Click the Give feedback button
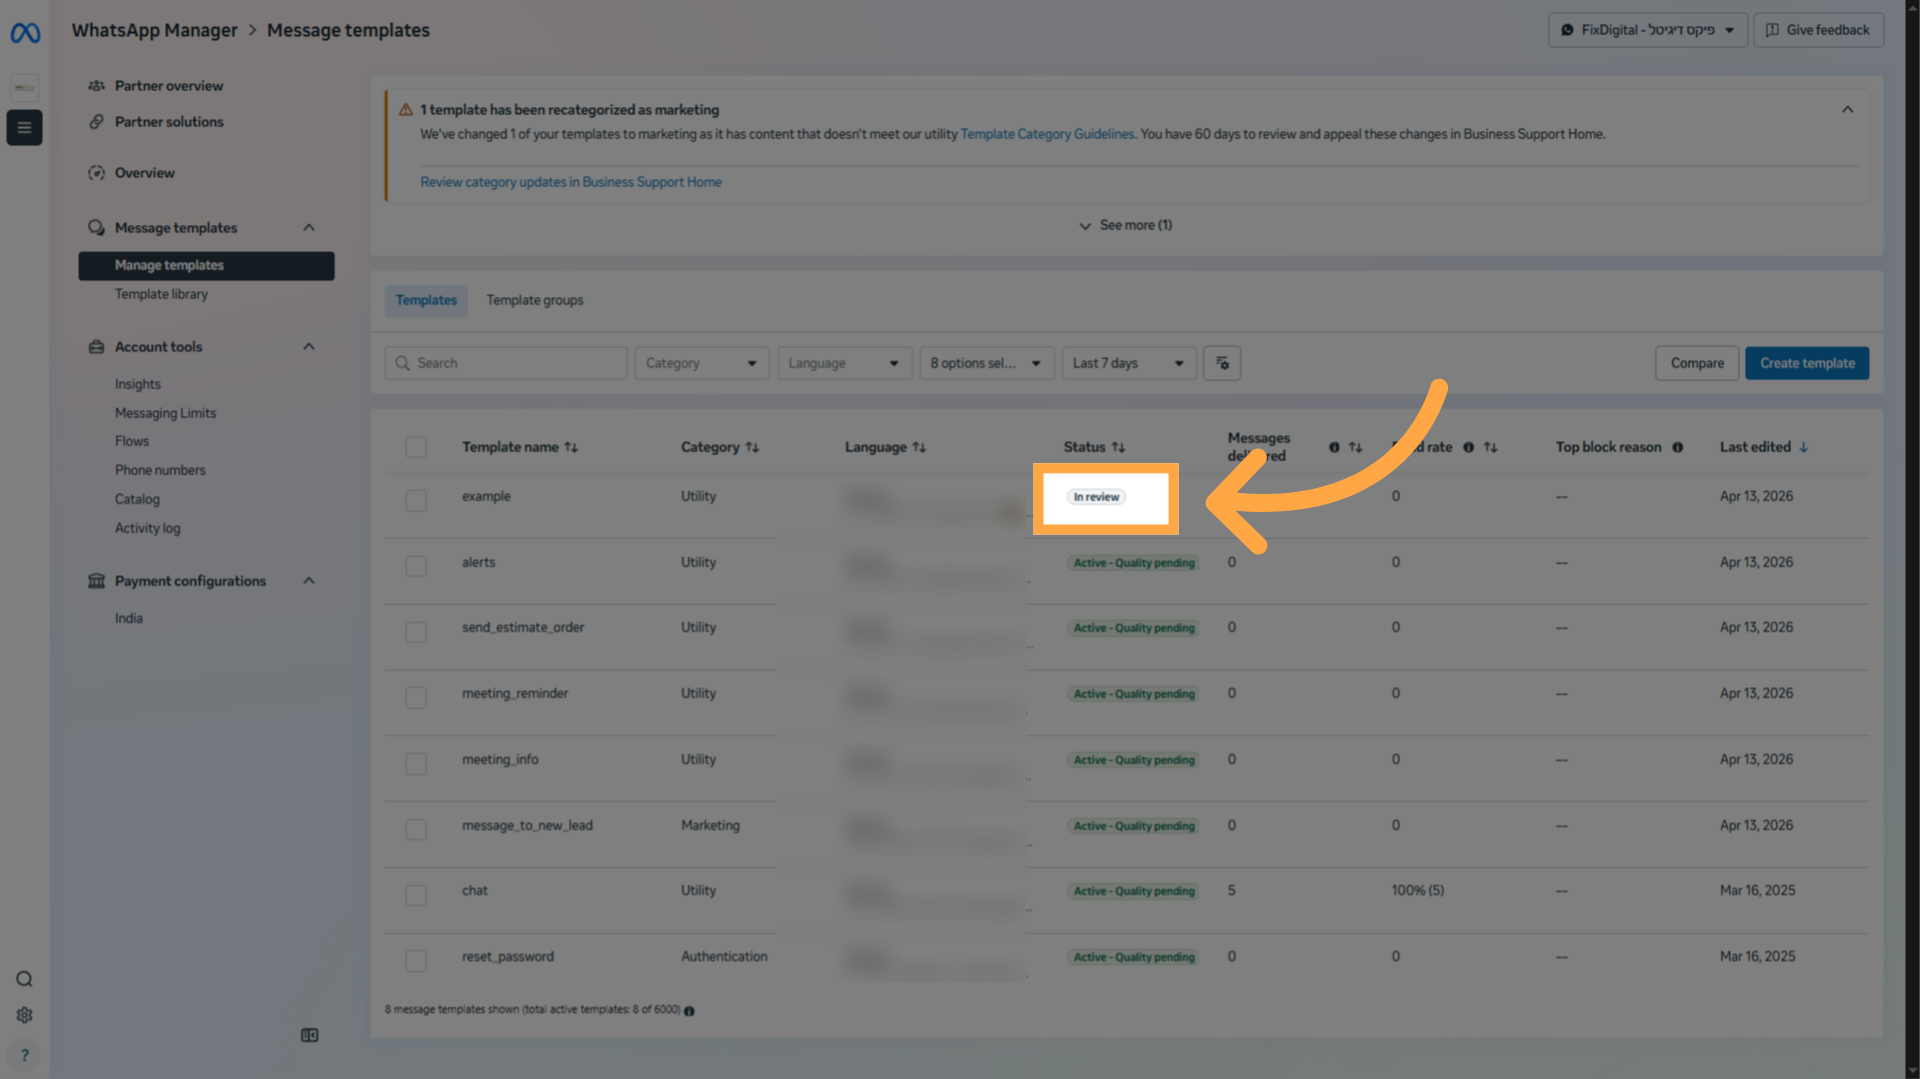 1818,30
